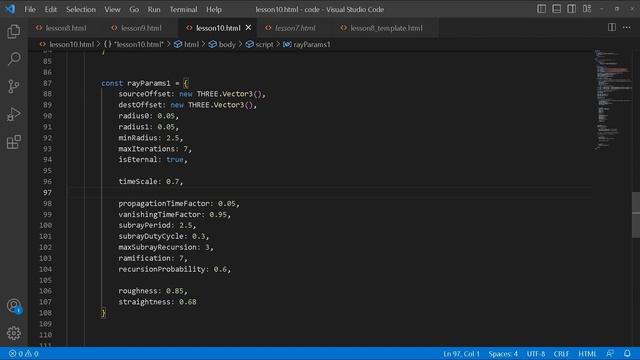
Task: Click the sourceOffset property
Action: tap(144, 94)
